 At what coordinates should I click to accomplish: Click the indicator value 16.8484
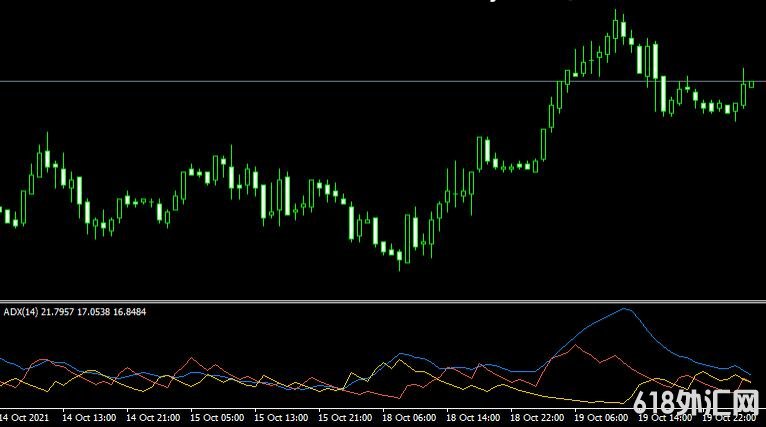[129, 312]
